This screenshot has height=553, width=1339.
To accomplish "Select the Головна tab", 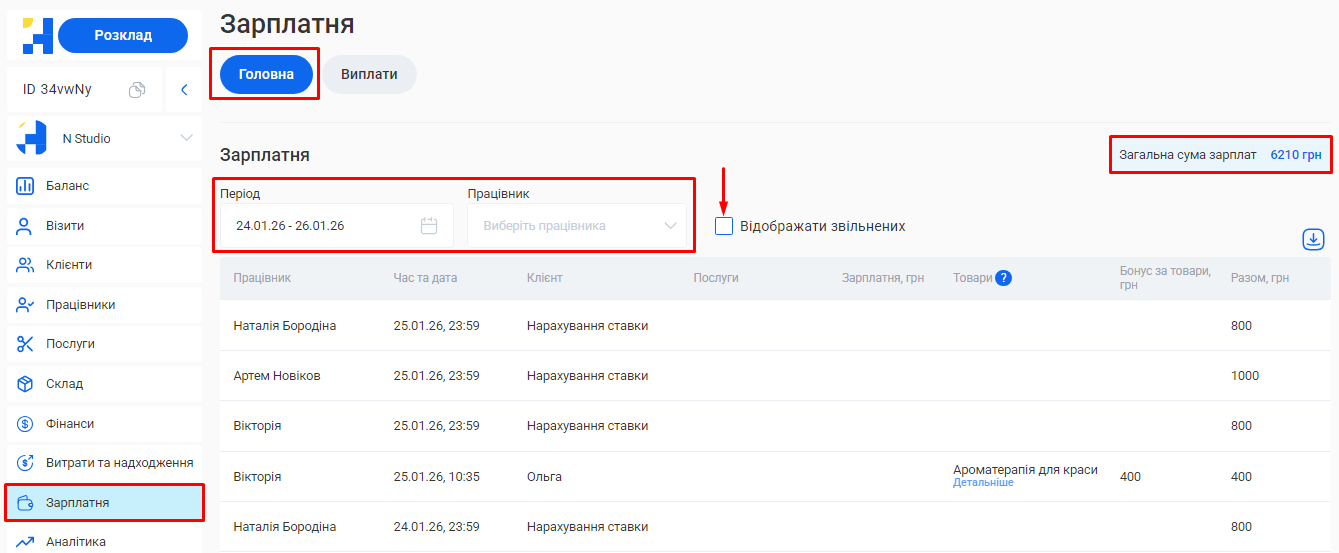I will pos(266,74).
